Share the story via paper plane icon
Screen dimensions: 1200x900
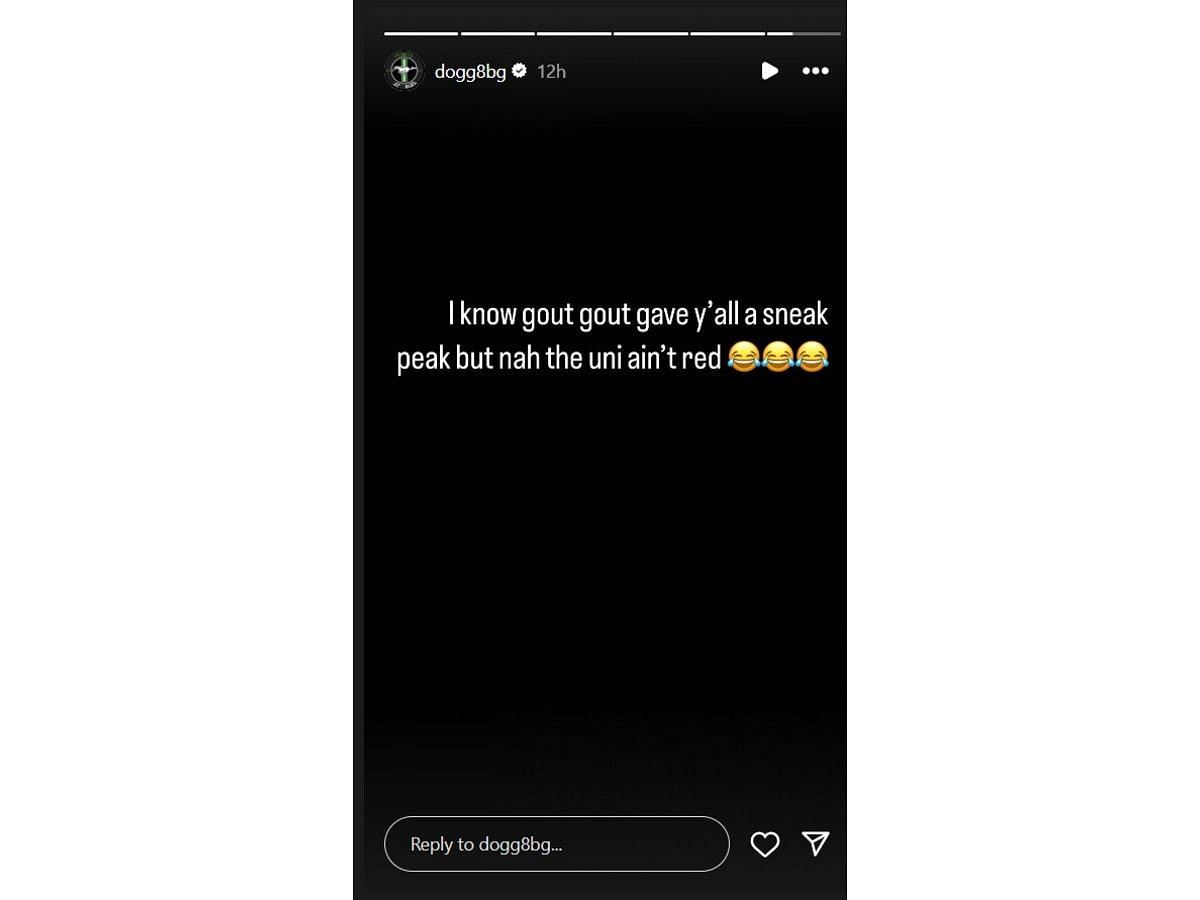coord(816,844)
